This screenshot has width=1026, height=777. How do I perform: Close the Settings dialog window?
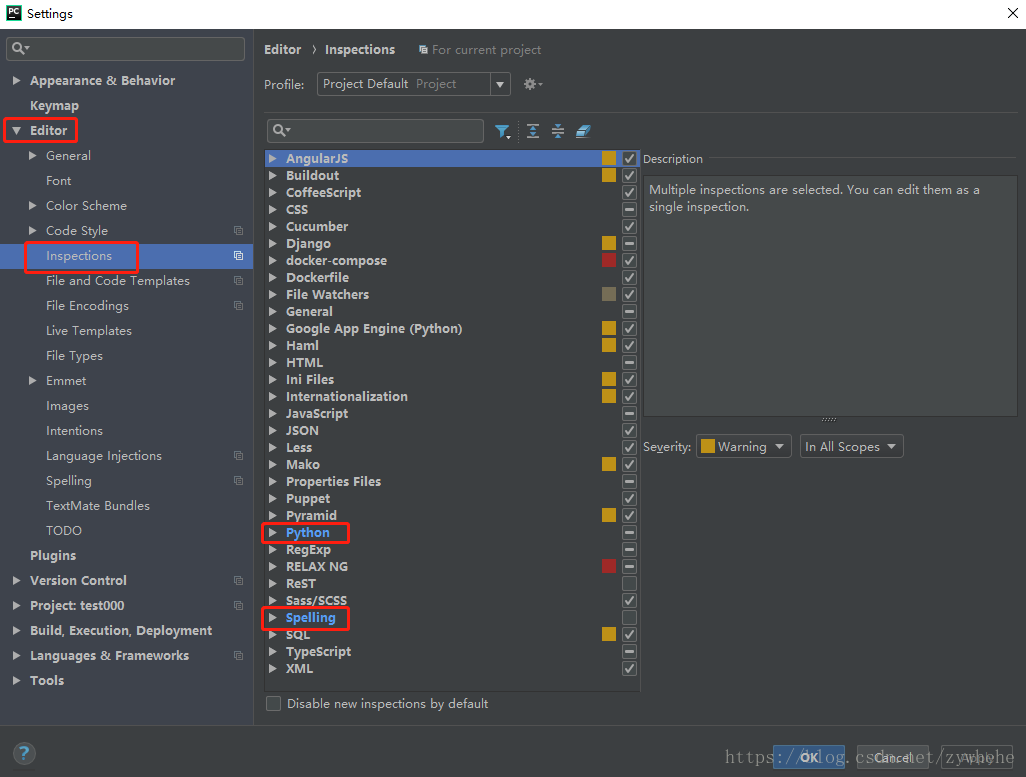click(x=1012, y=13)
